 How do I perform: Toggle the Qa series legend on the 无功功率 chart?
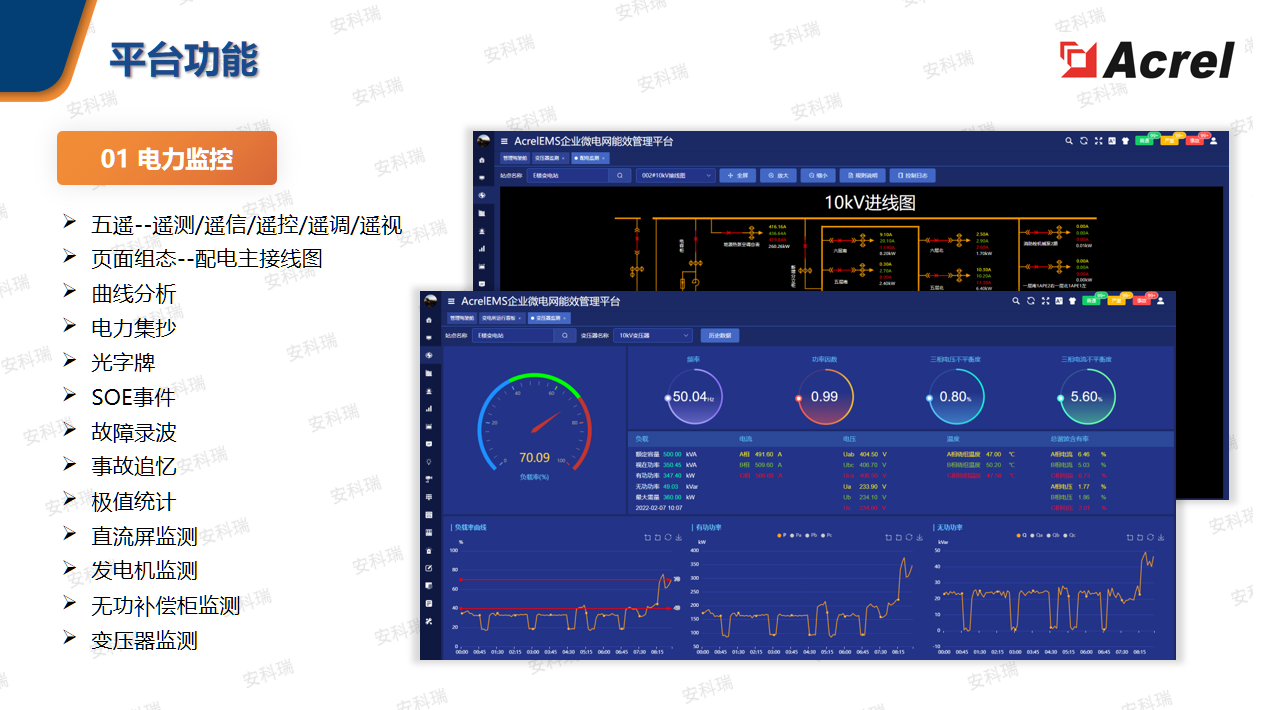pos(1037,535)
